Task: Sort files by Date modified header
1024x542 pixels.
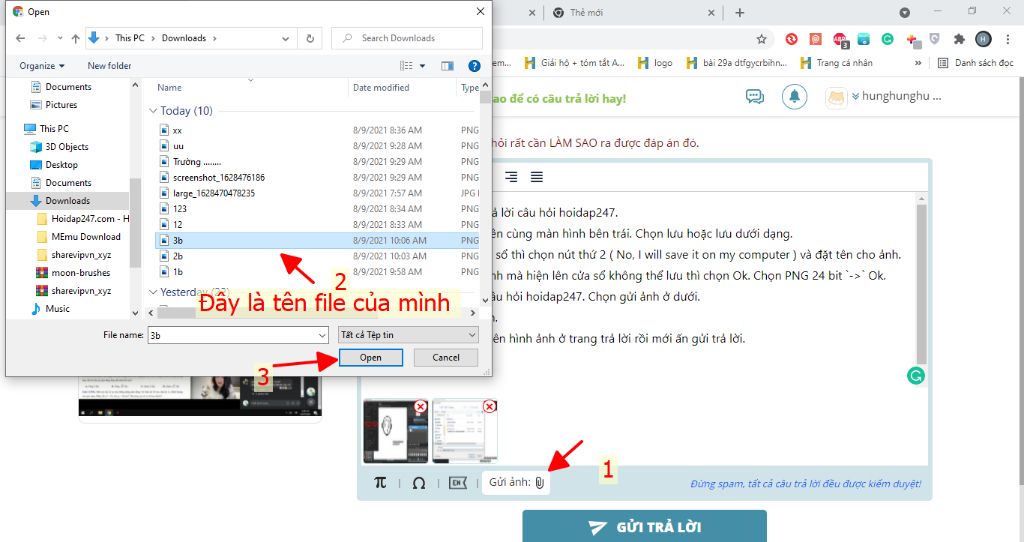Action: point(381,88)
